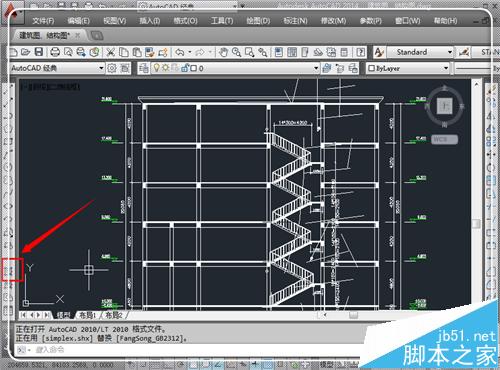Create a new drawing with the New icon

pos(13,52)
